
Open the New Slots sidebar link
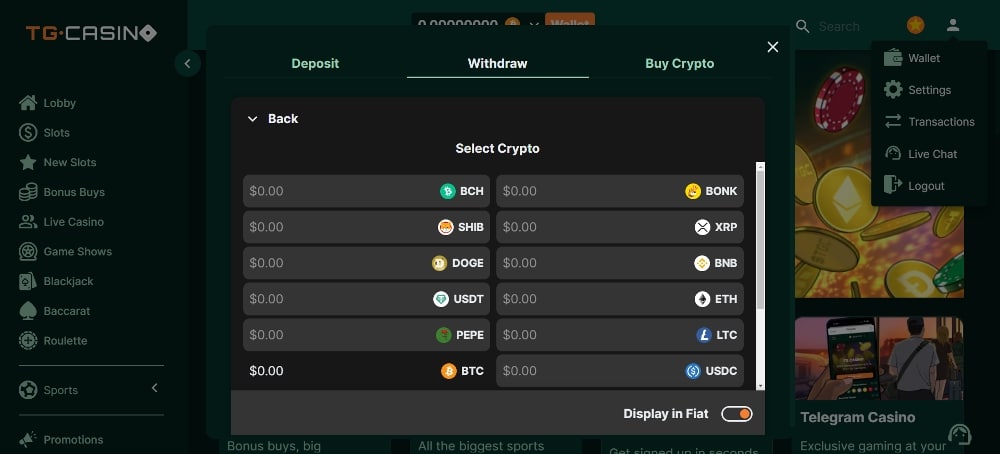[70, 162]
